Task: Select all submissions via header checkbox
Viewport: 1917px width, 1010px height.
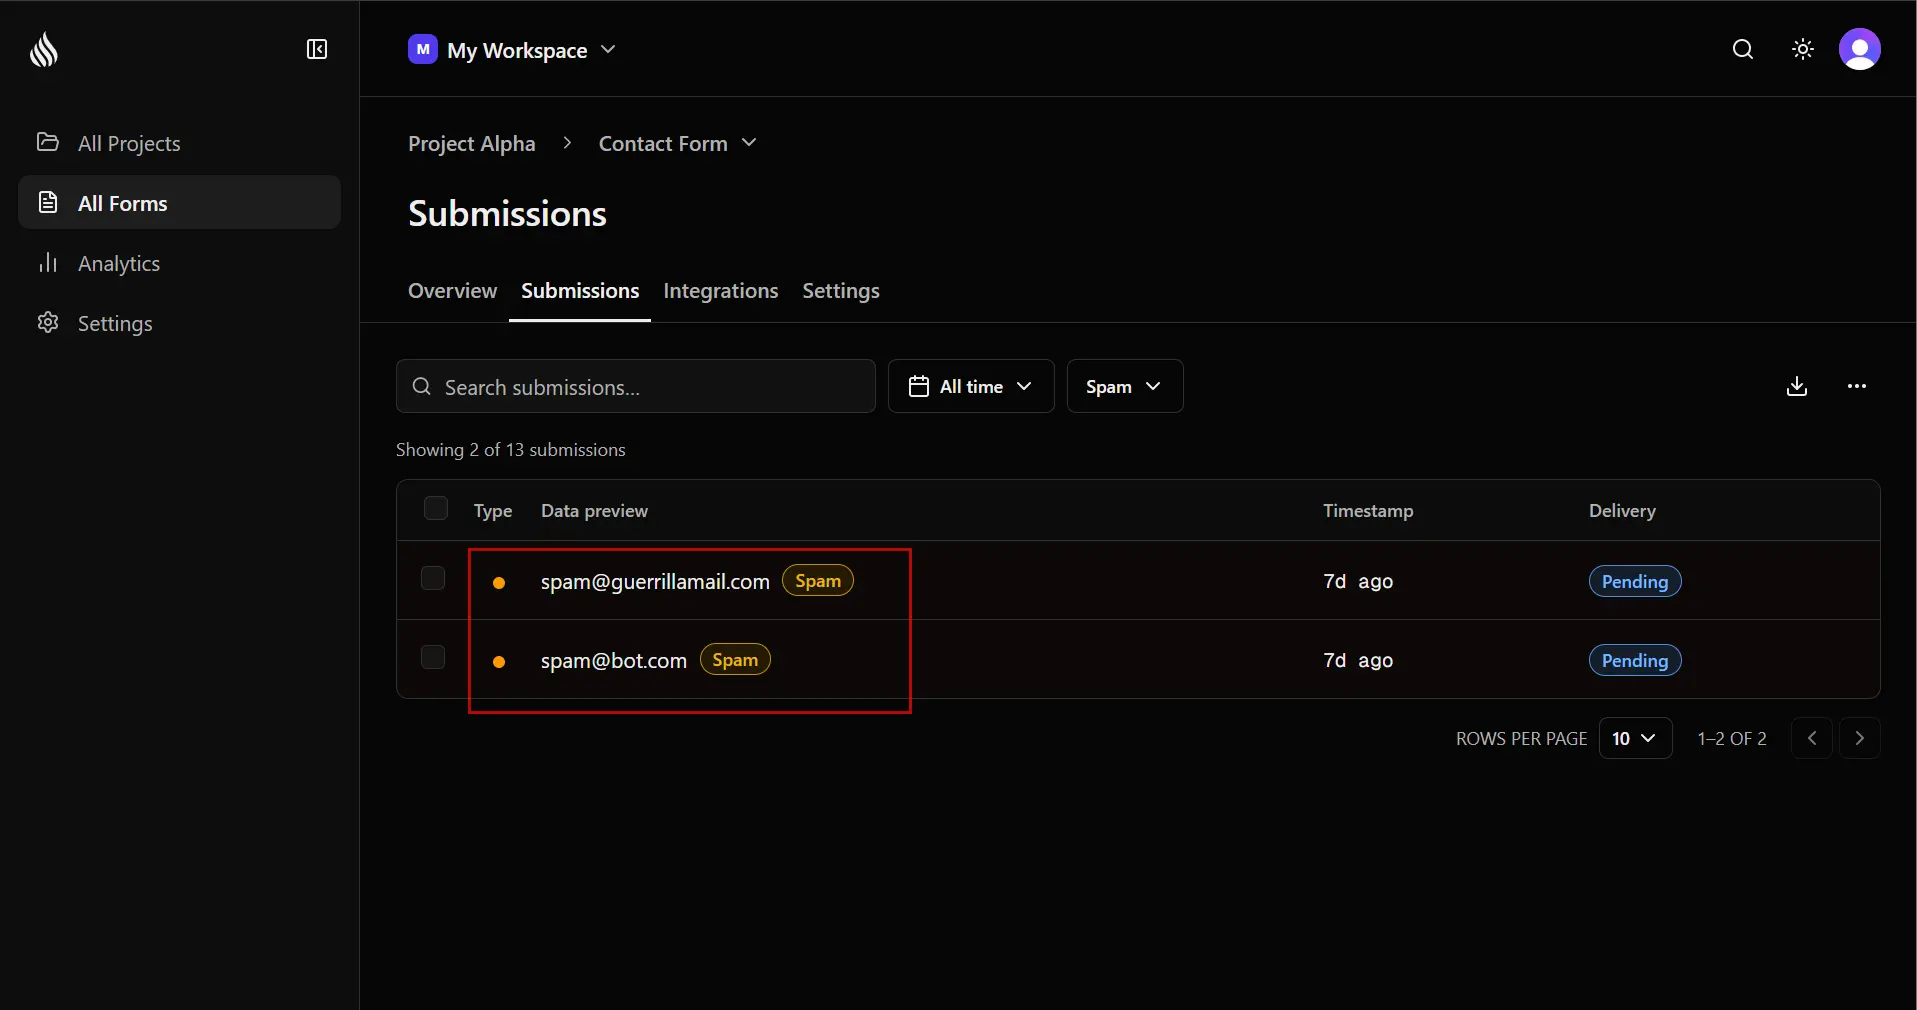Action: coord(436,508)
